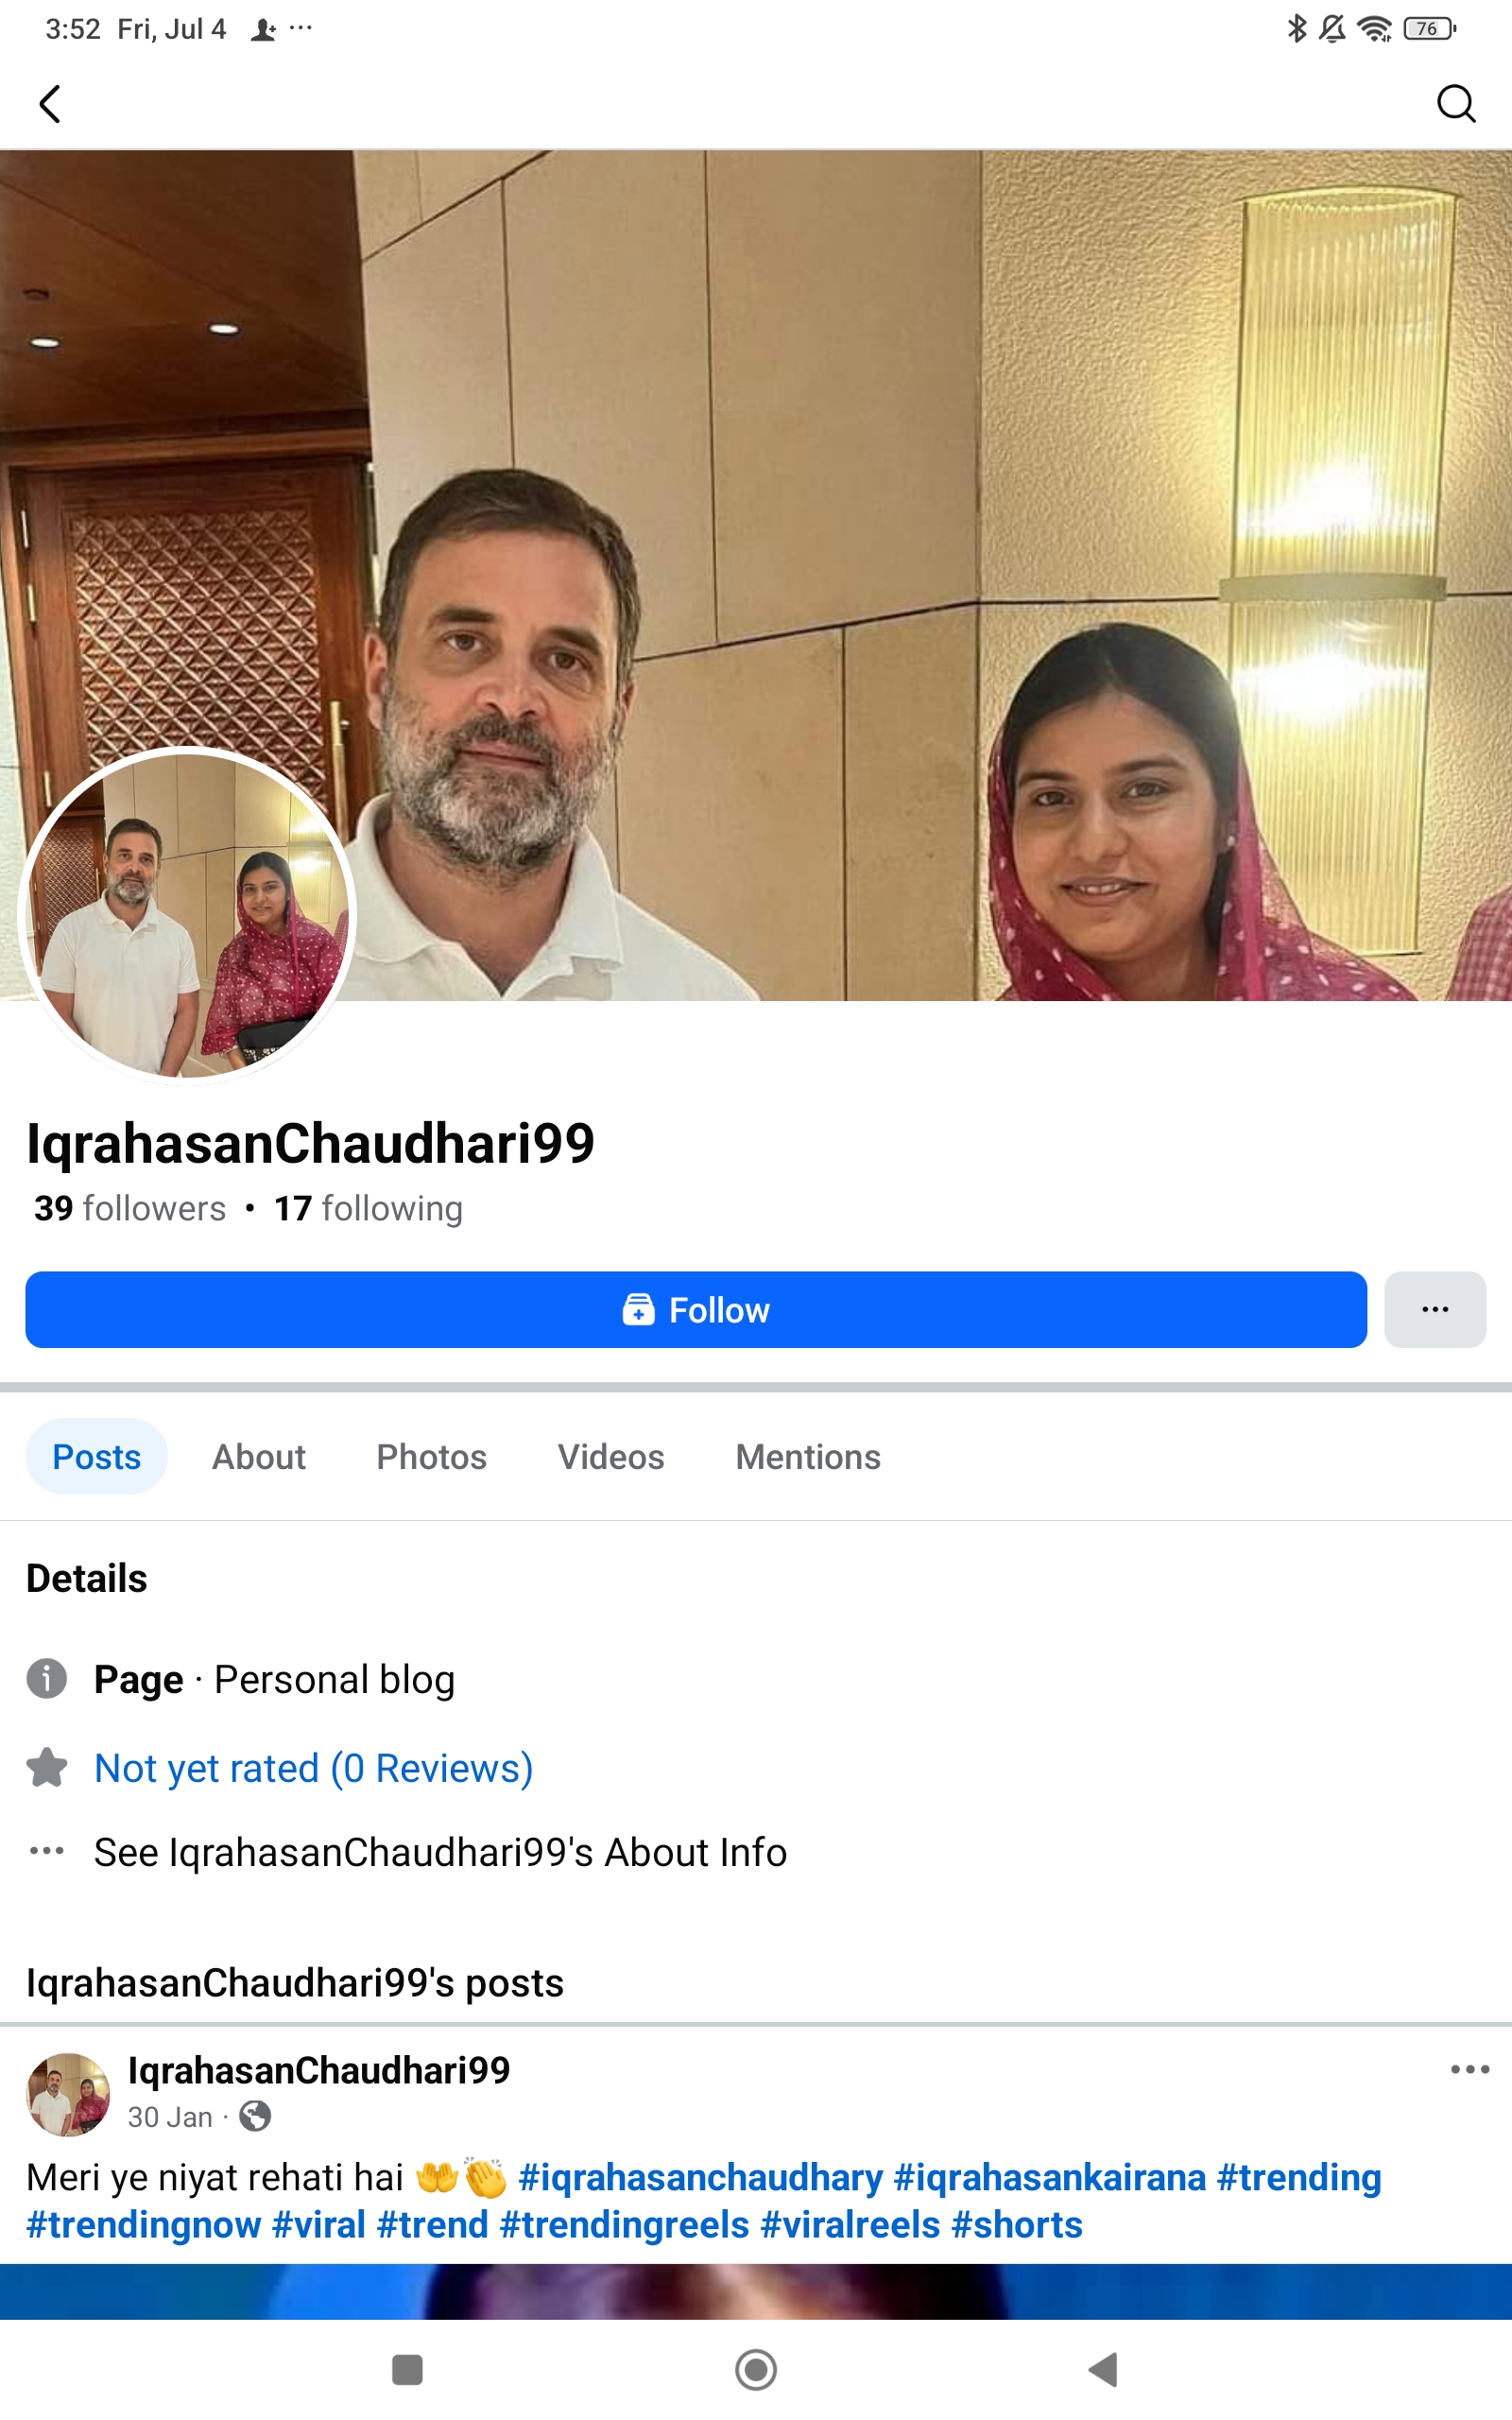
Task: Expand See IqrahasanChaudhari99's About Info
Action: click(x=440, y=1851)
